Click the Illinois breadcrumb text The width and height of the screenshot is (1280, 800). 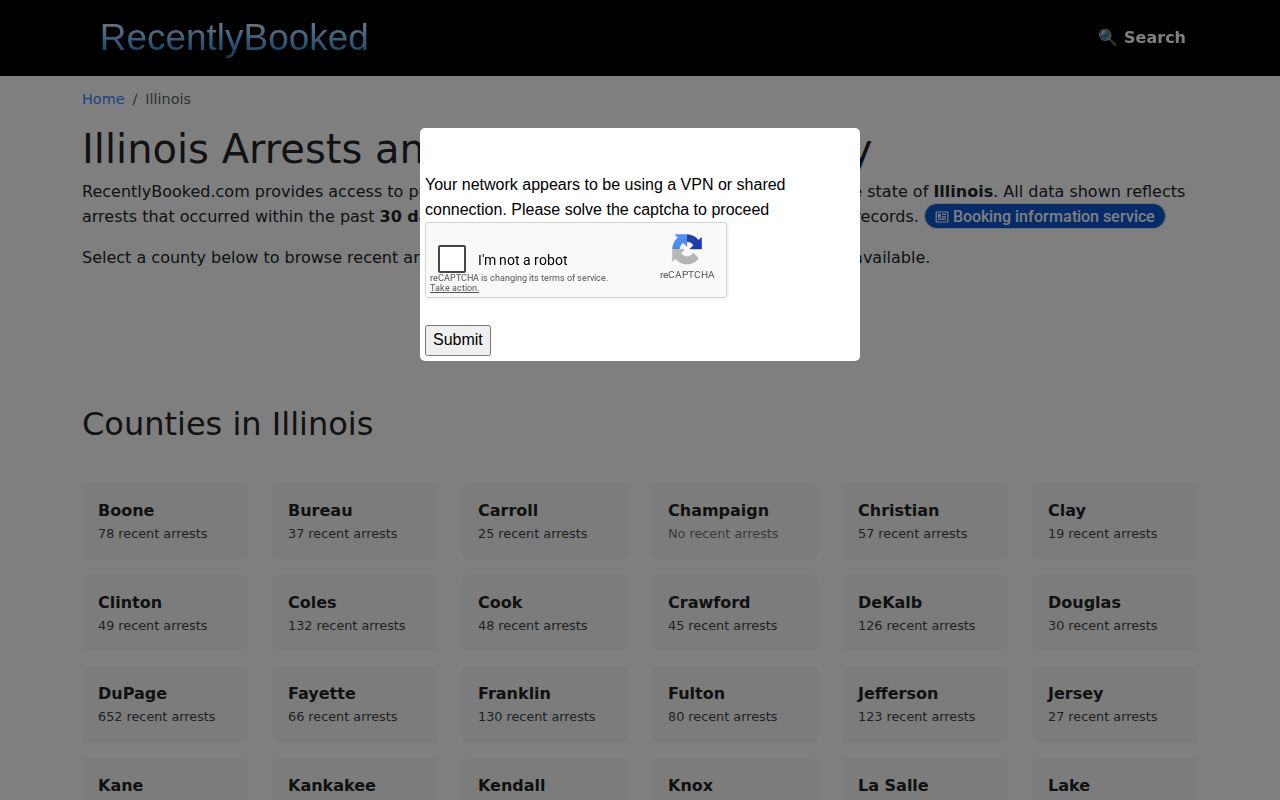pos(168,99)
